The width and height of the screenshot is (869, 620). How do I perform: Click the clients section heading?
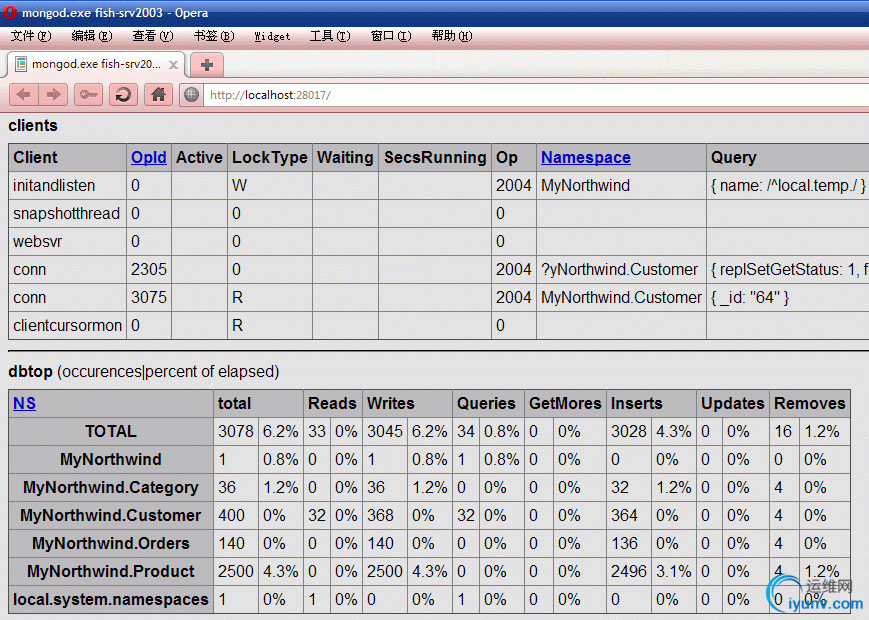click(x=33, y=125)
